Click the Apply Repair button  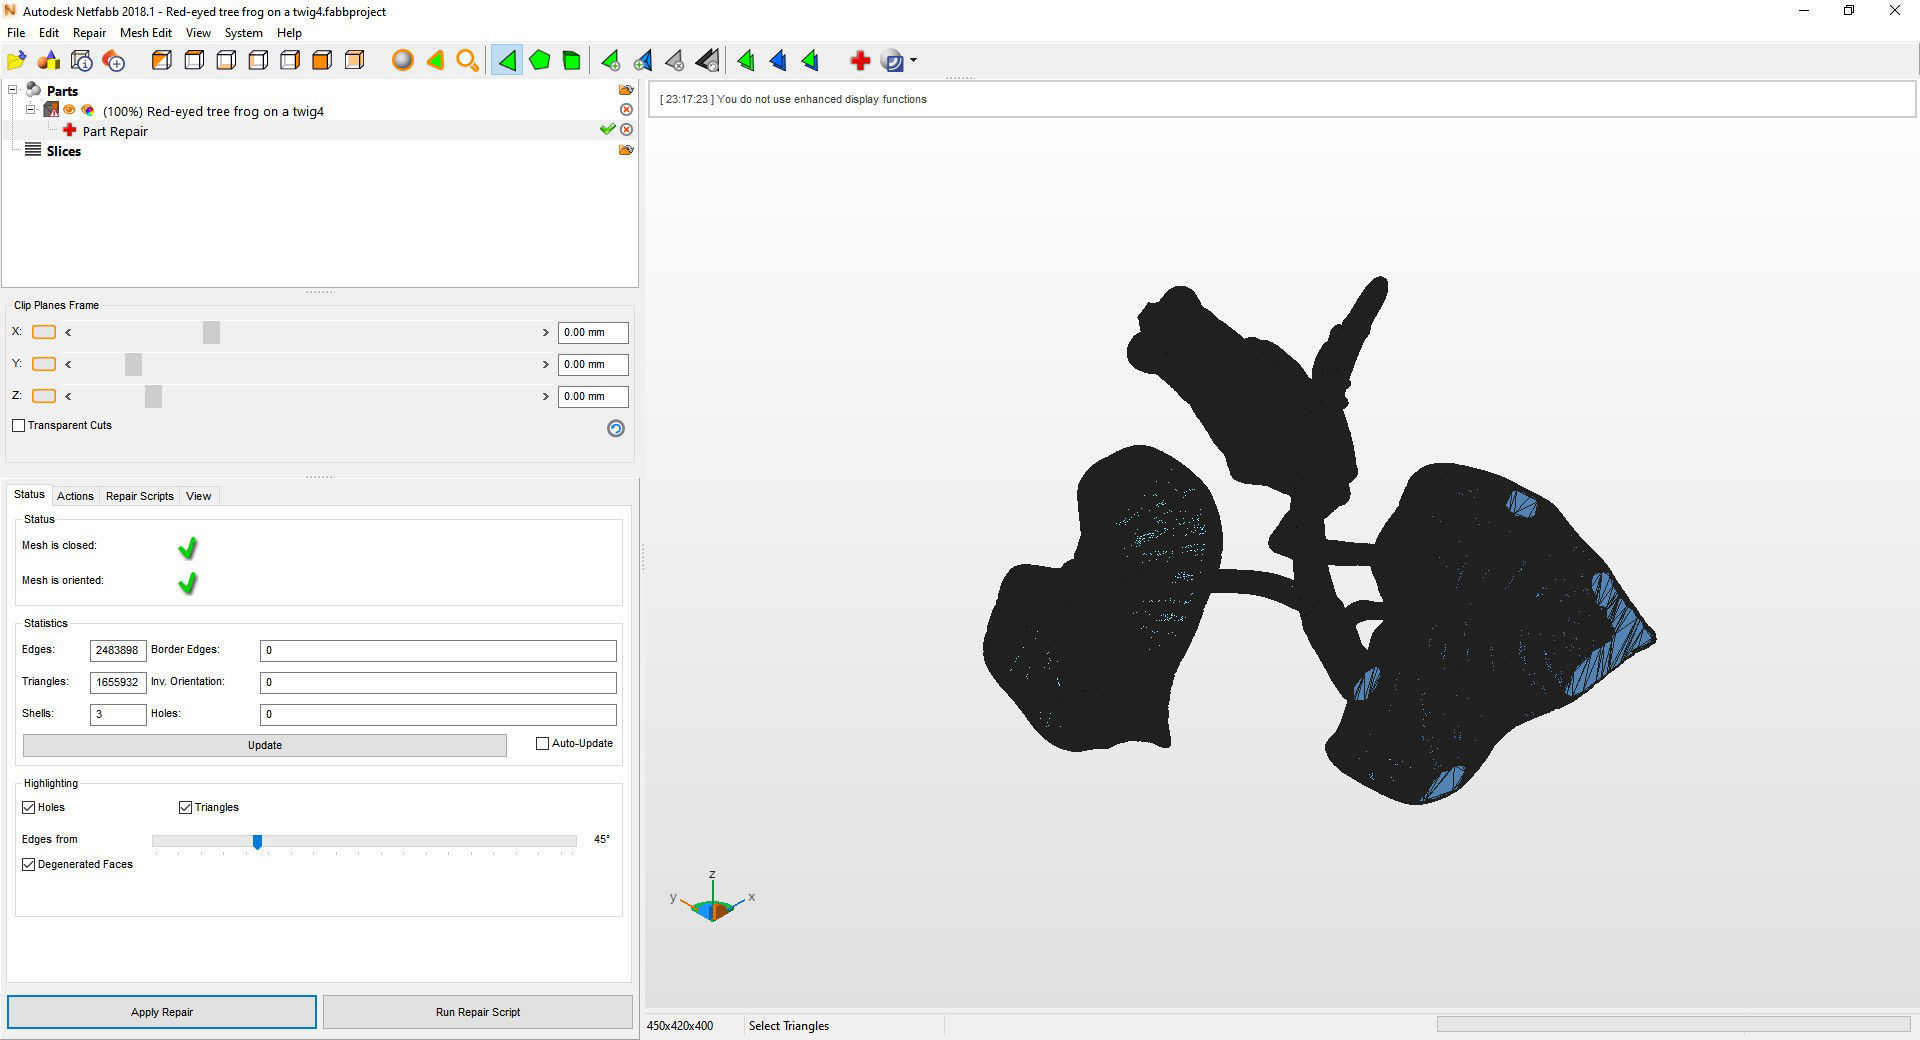[162, 1012]
